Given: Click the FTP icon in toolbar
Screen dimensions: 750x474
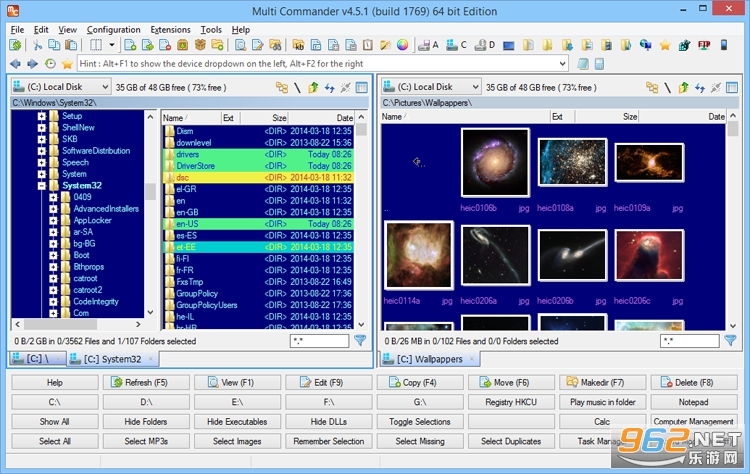Looking at the screenshot, I should pyautogui.click(x=704, y=45).
